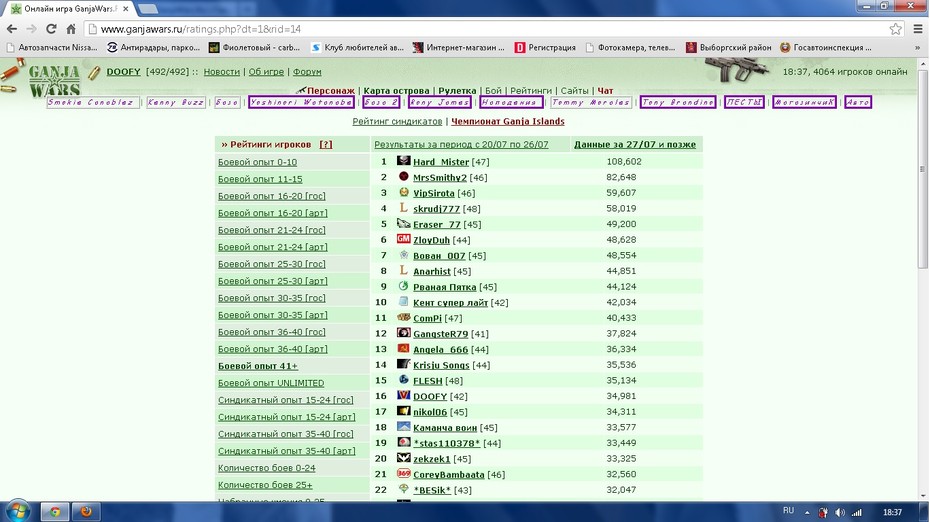
Task: Open Чемпионат Ganja Islands link
Action: coord(508,121)
